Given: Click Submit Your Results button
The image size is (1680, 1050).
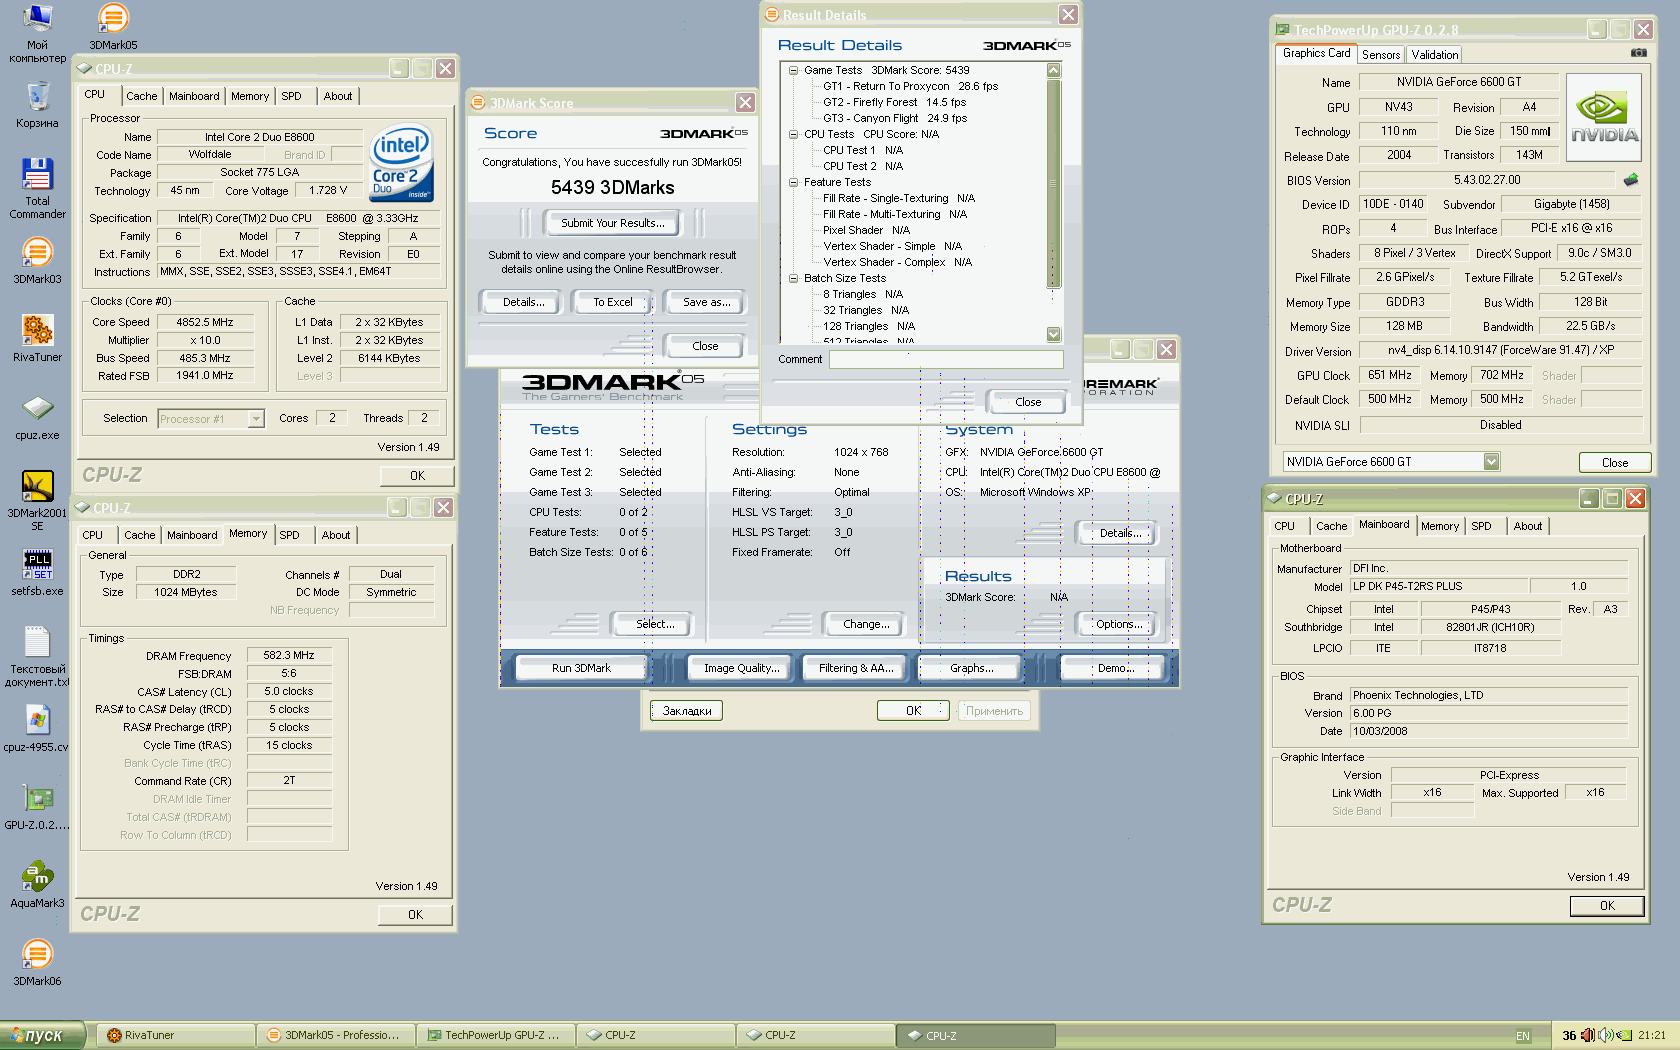Looking at the screenshot, I should (x=612, y=223).
